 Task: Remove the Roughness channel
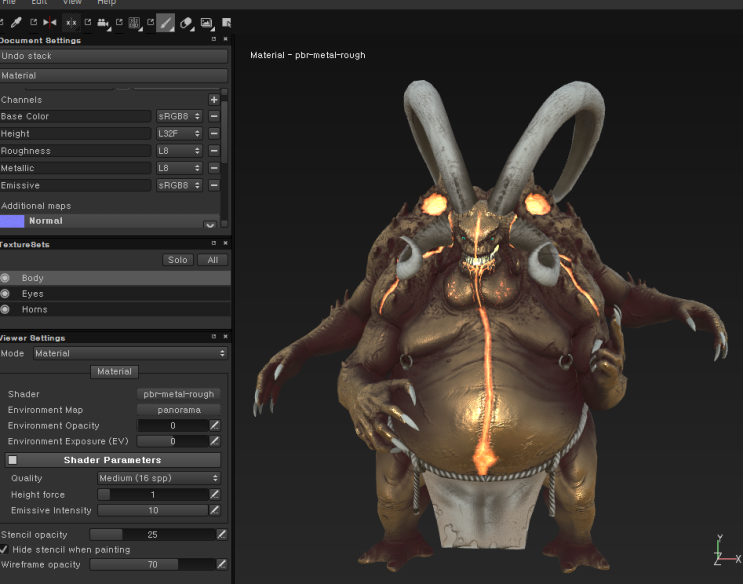214,151
